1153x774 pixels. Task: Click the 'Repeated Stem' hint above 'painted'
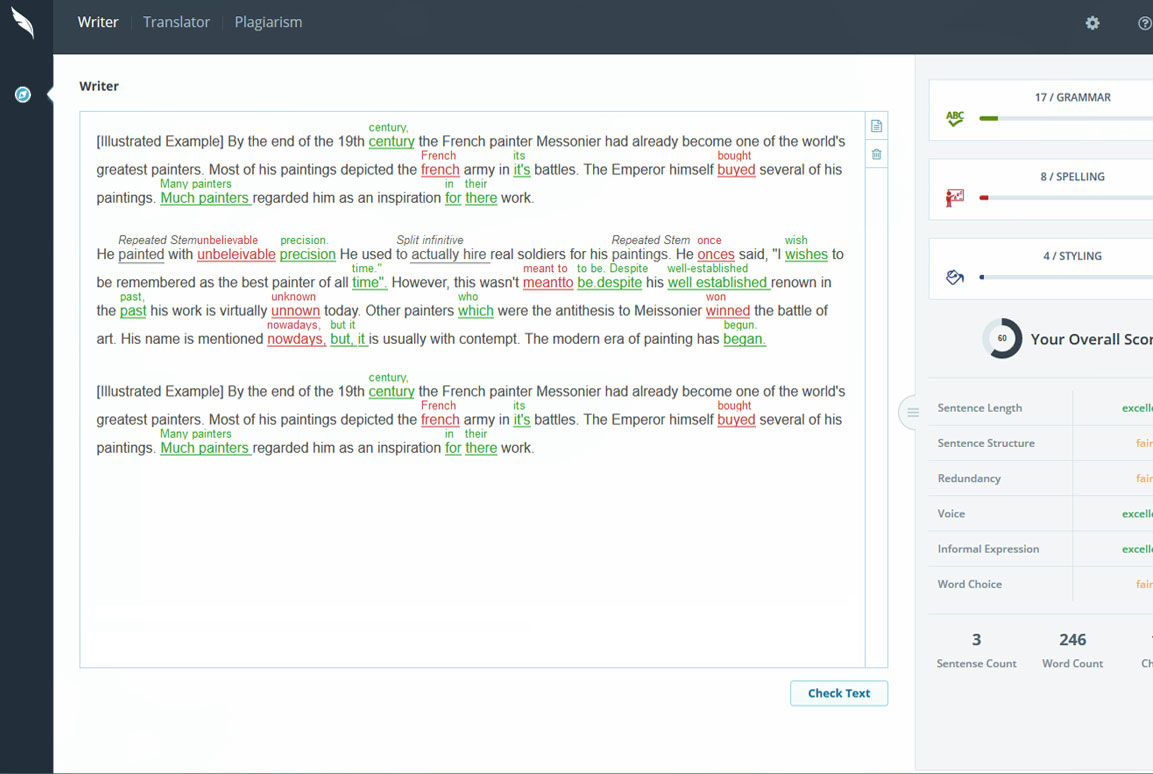(157, 240)
